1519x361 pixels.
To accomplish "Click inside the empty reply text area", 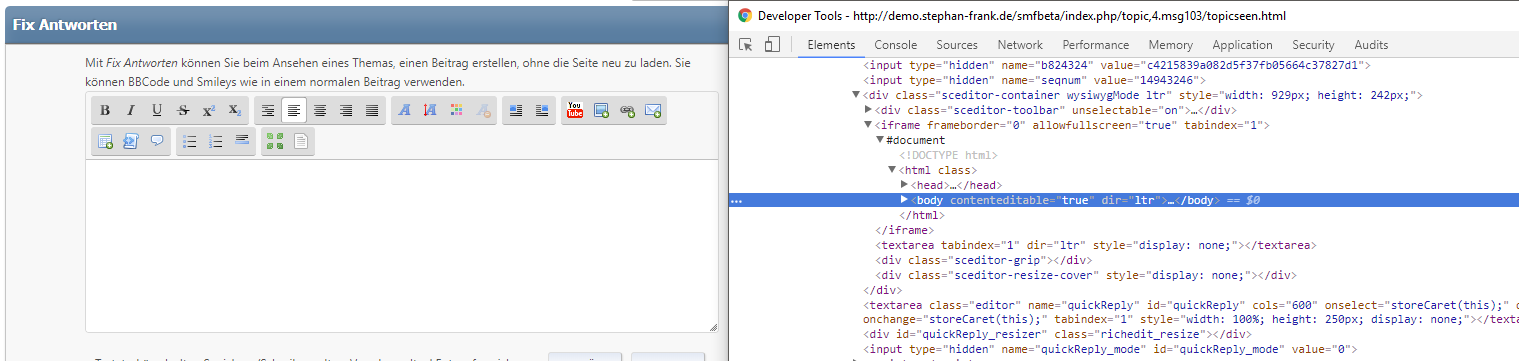I will 401,245.
